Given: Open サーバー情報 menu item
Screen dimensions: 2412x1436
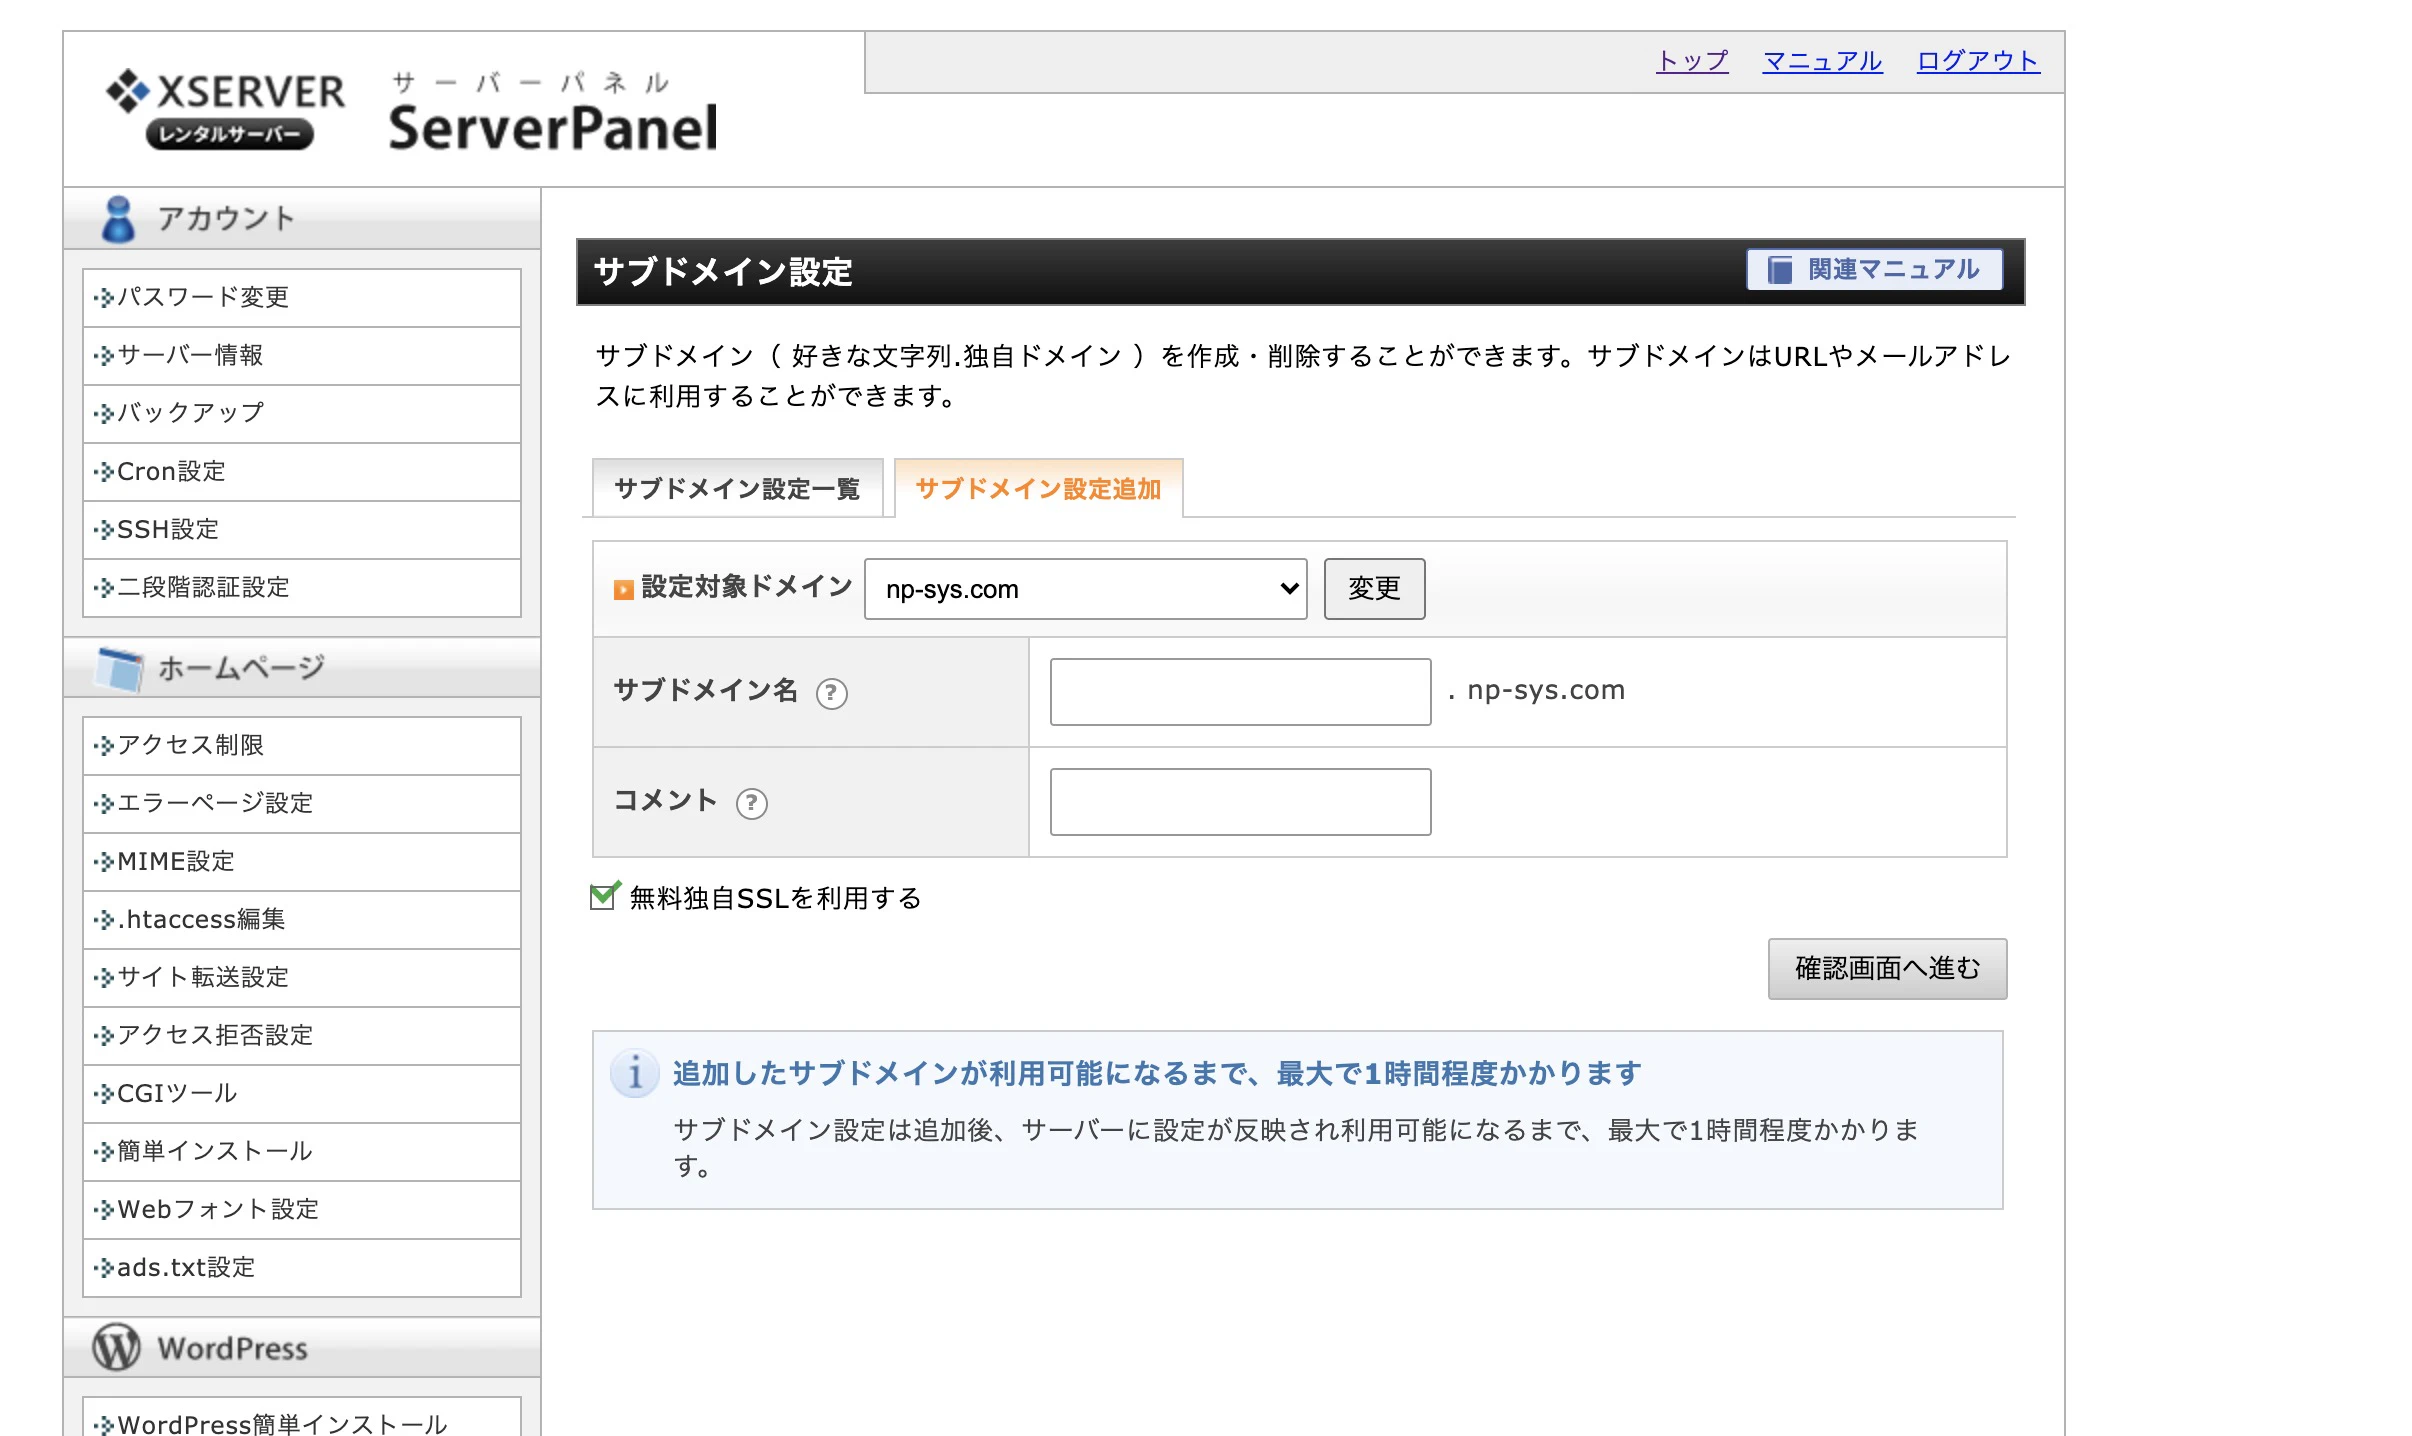Looking at the screenshot, I should coord(302,356).
